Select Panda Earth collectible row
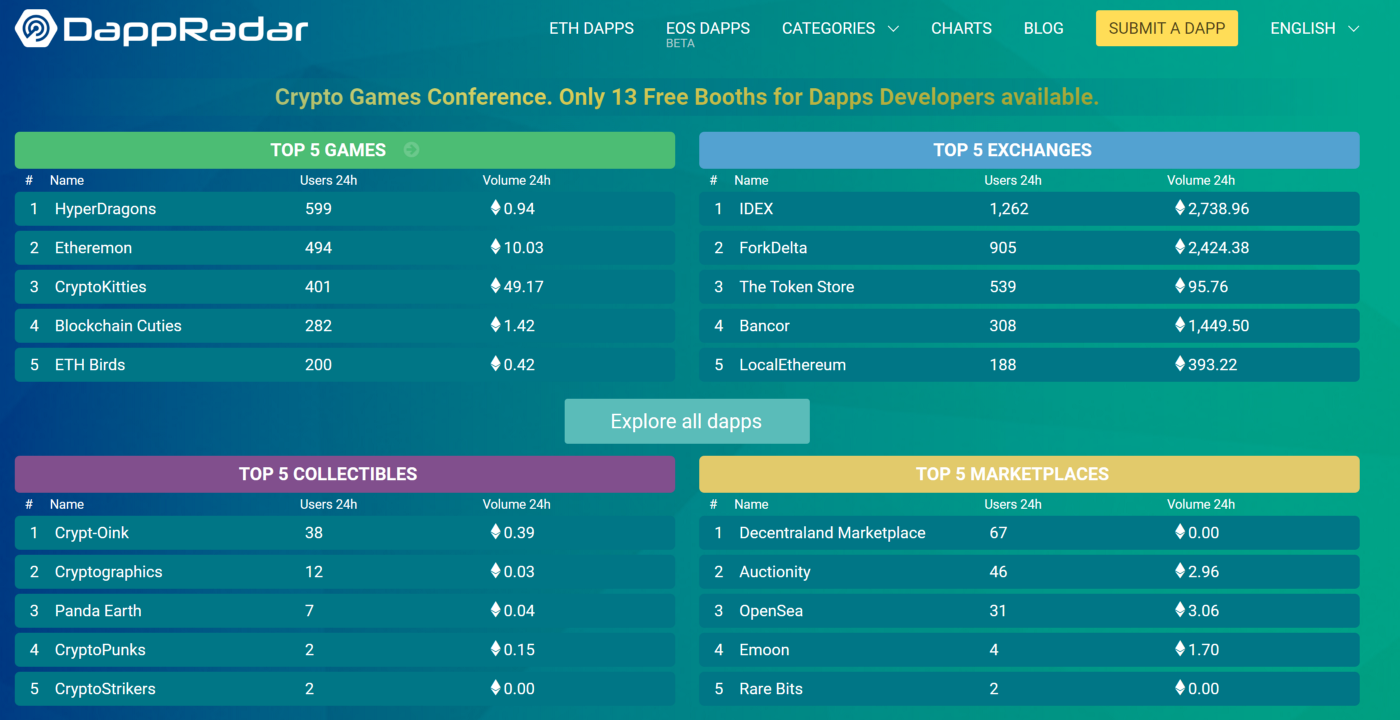Image resolution: width=1400 pixels, height=720 pixels. [345, 611]
